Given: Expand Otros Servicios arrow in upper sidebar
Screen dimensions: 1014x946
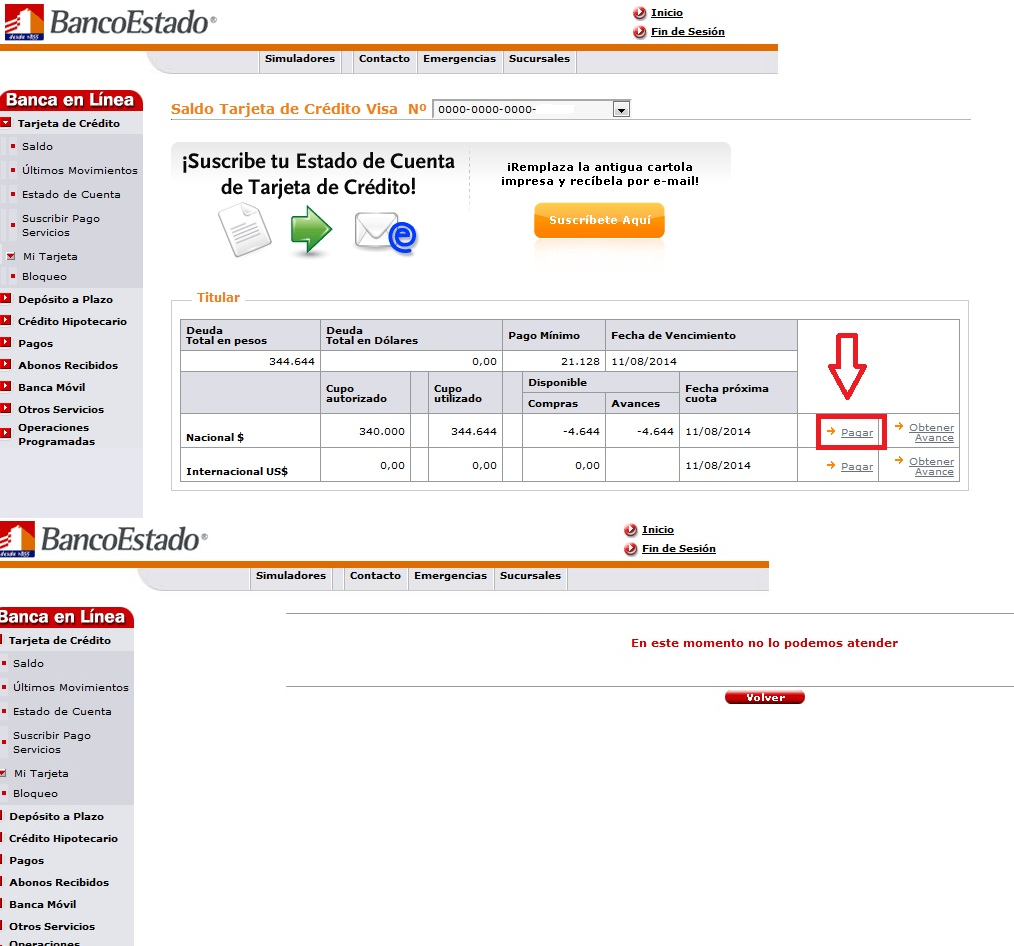Looking at the screenshot, I should tap(6, 409).
